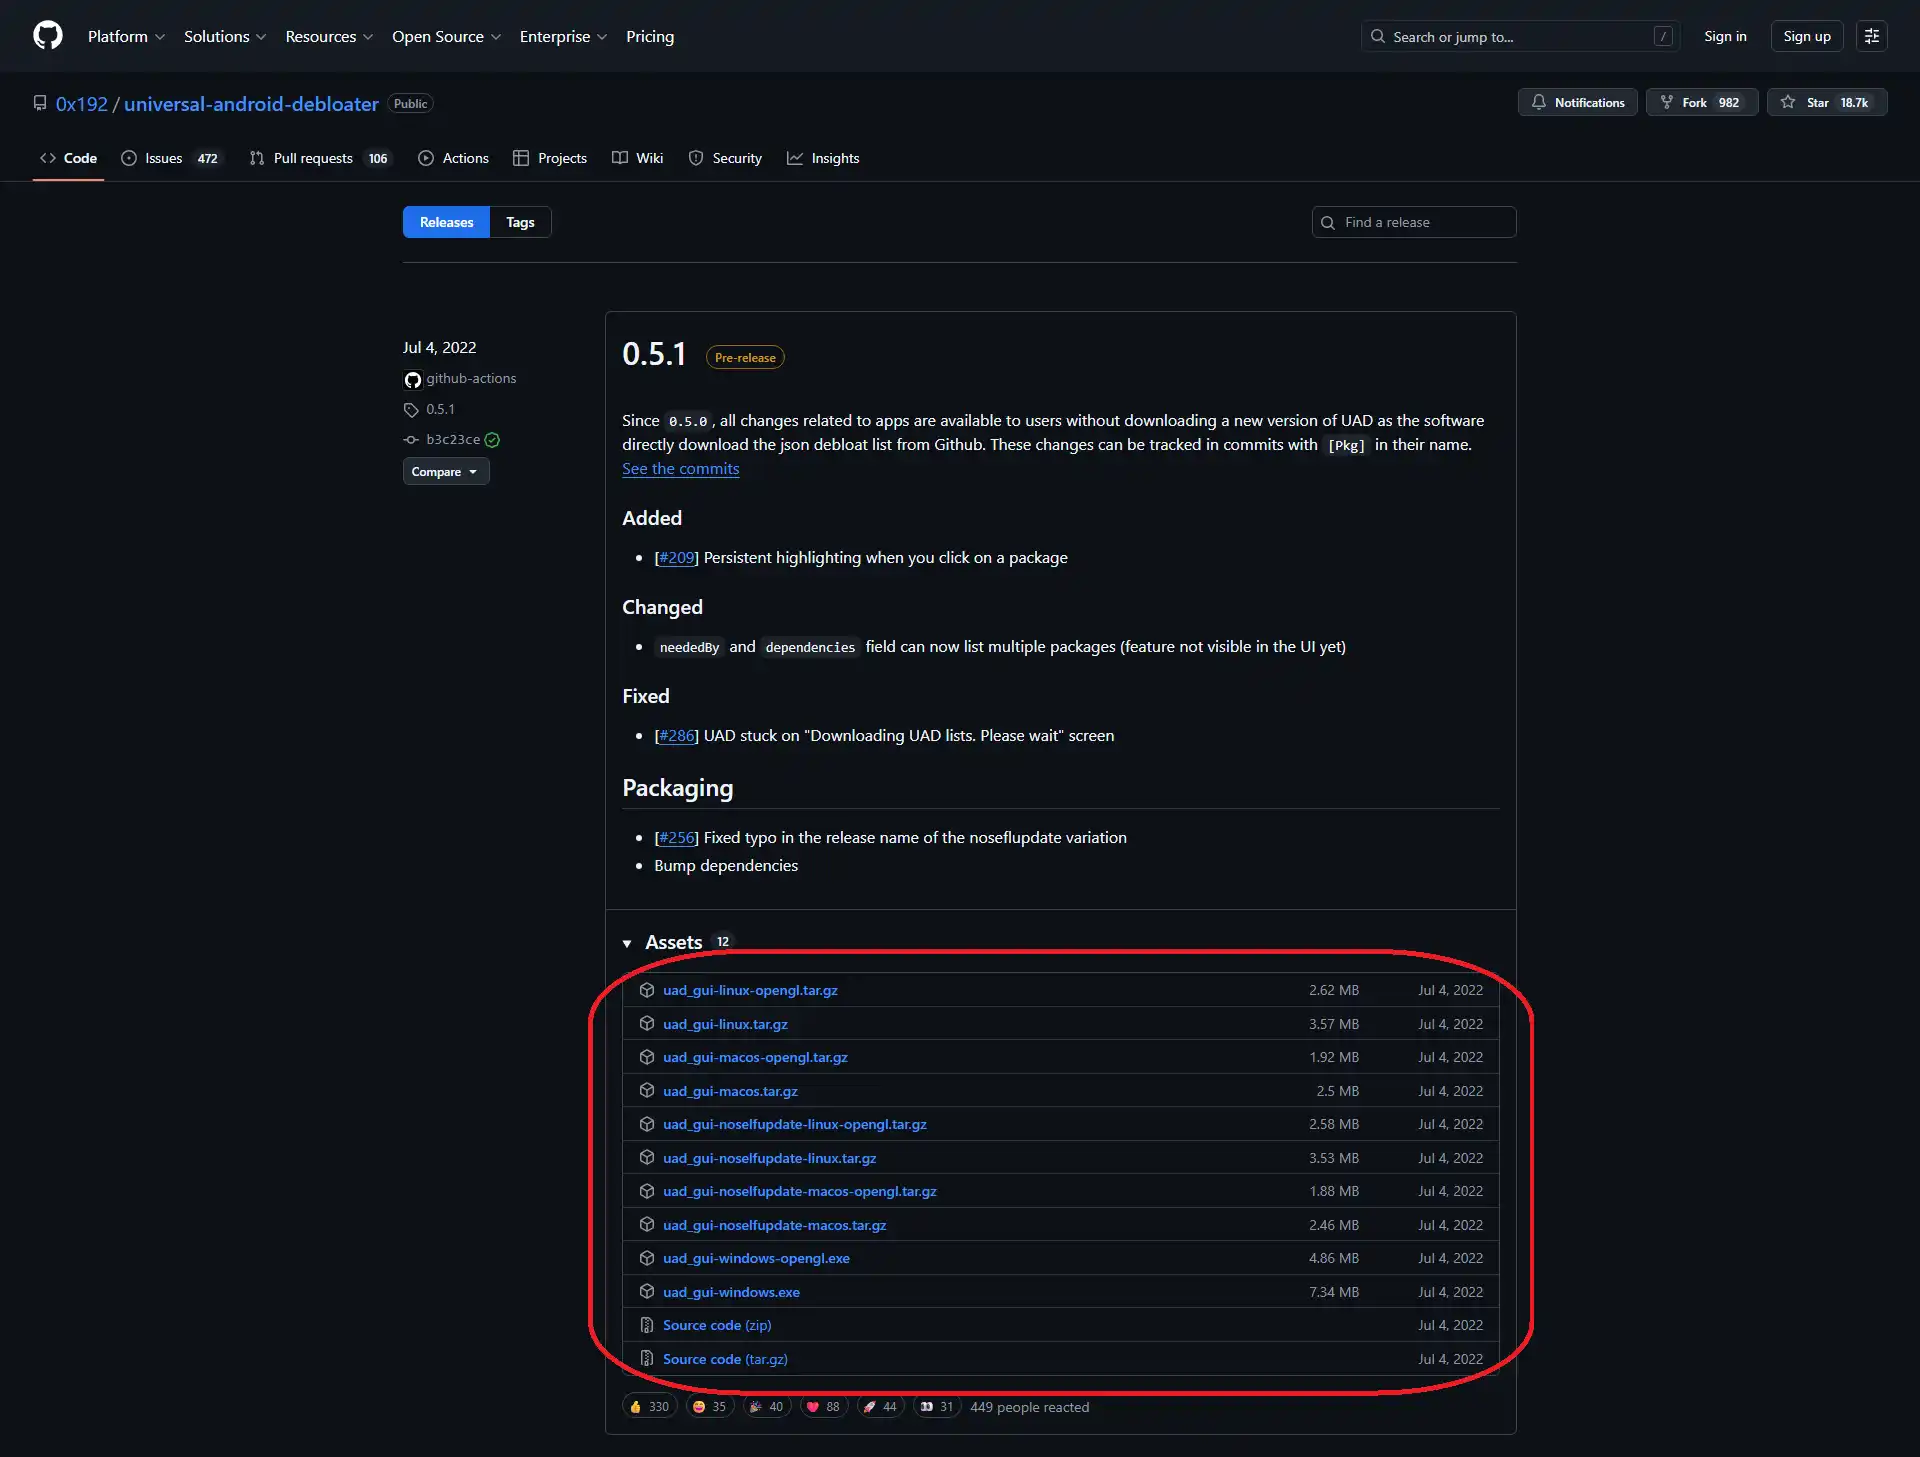The width and height of the screenshot is (1920, 1457).
Task: Switch to the Tags tab
Action: click(x=520, y=222)
